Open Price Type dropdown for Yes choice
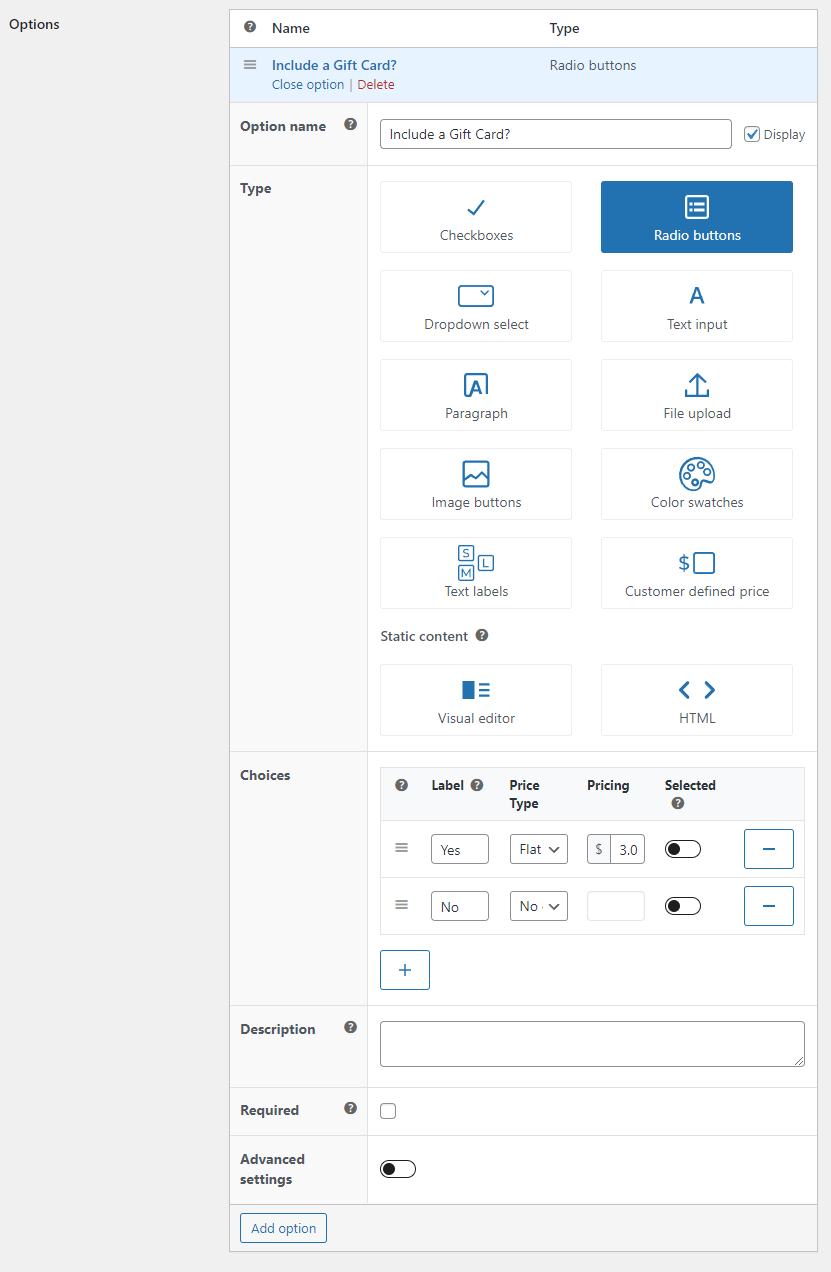This screenshot has height=1272, width=831. pos(538,849)
